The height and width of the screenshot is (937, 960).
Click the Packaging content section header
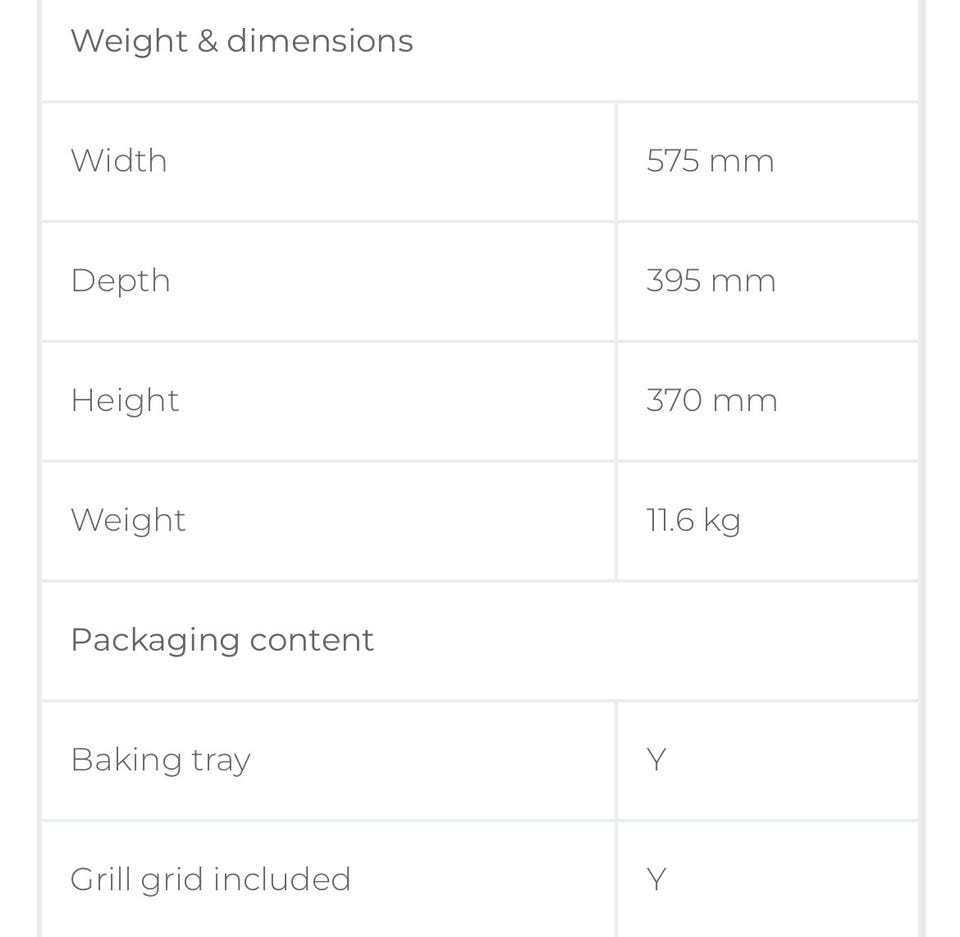222,640
